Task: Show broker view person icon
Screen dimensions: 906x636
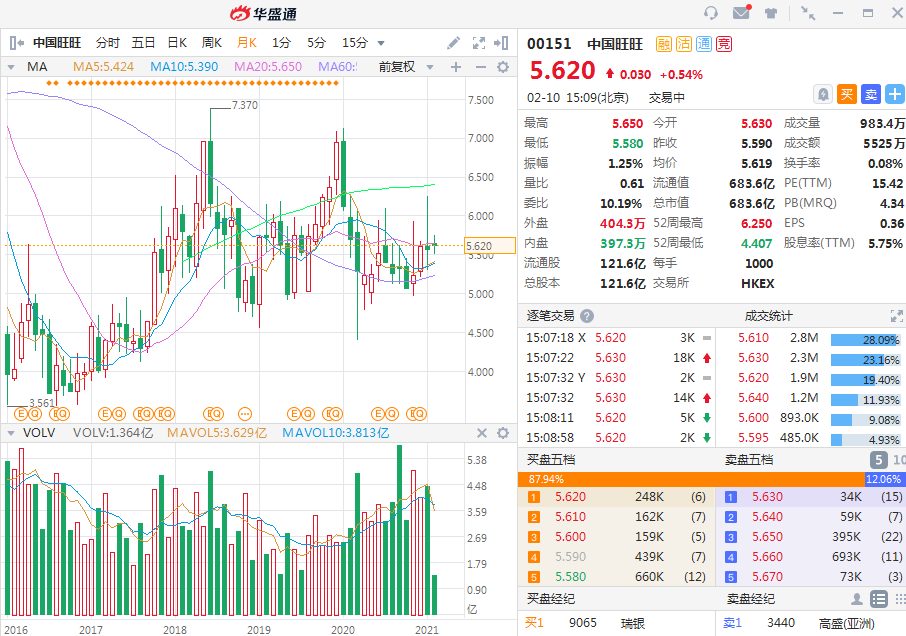Action: [857, 599]
